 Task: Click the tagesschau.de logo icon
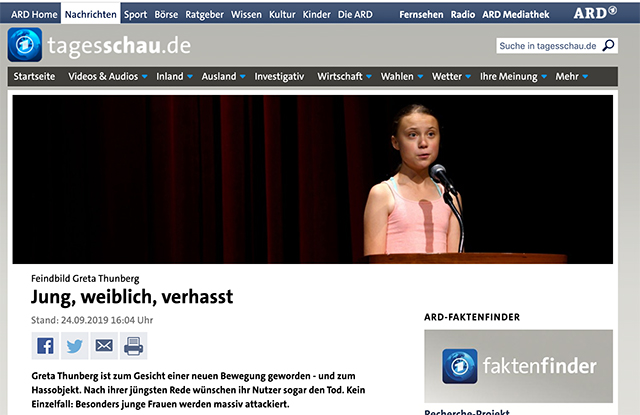click(x=24, y=45)
